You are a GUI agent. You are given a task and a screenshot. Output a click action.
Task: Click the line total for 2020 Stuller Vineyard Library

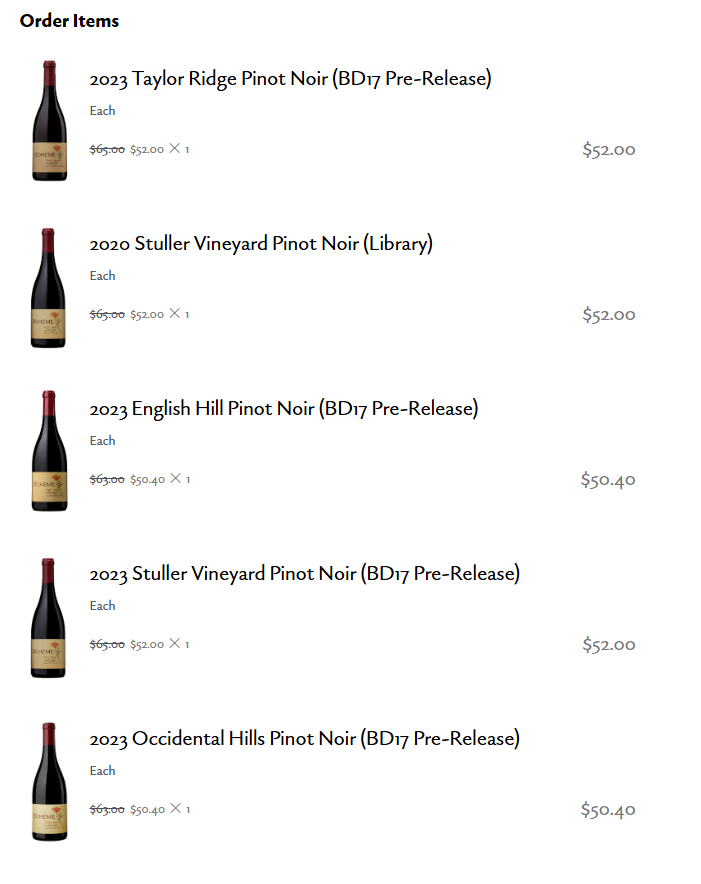(609, 315)
